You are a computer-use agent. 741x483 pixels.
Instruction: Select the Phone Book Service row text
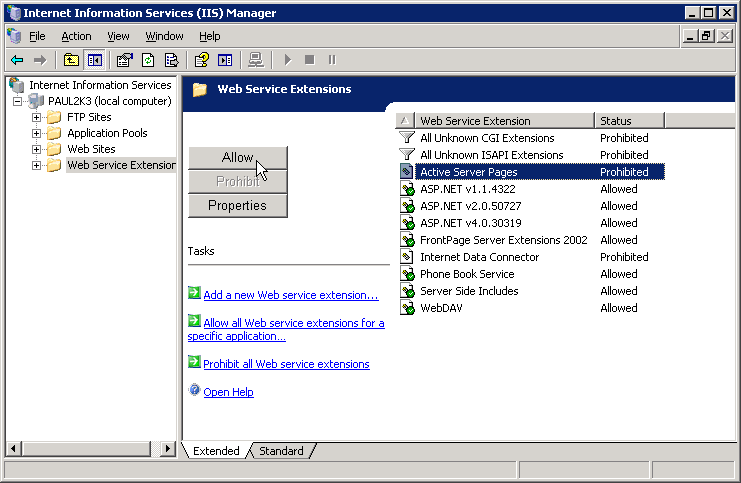[467, 274]
